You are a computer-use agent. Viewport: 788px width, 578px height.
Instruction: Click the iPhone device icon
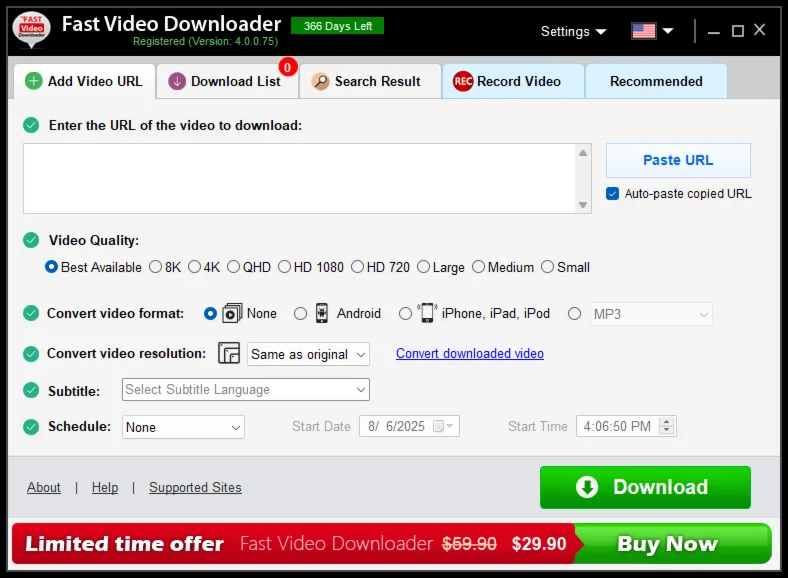[427, 313]
